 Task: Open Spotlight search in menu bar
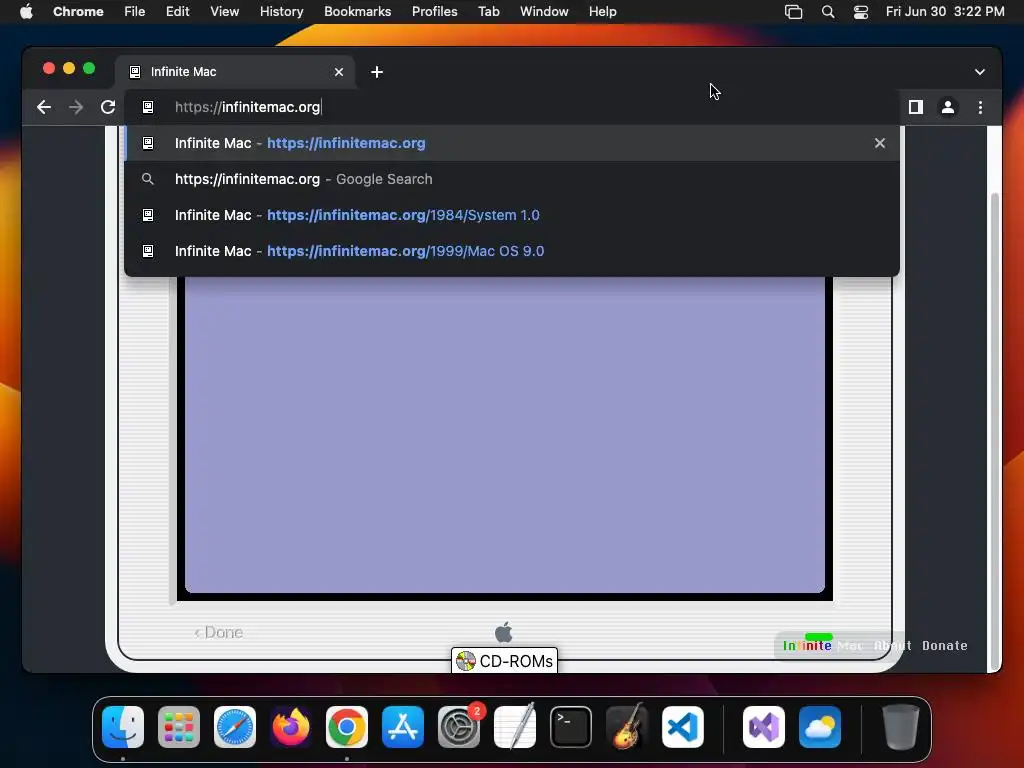(827, 12)
